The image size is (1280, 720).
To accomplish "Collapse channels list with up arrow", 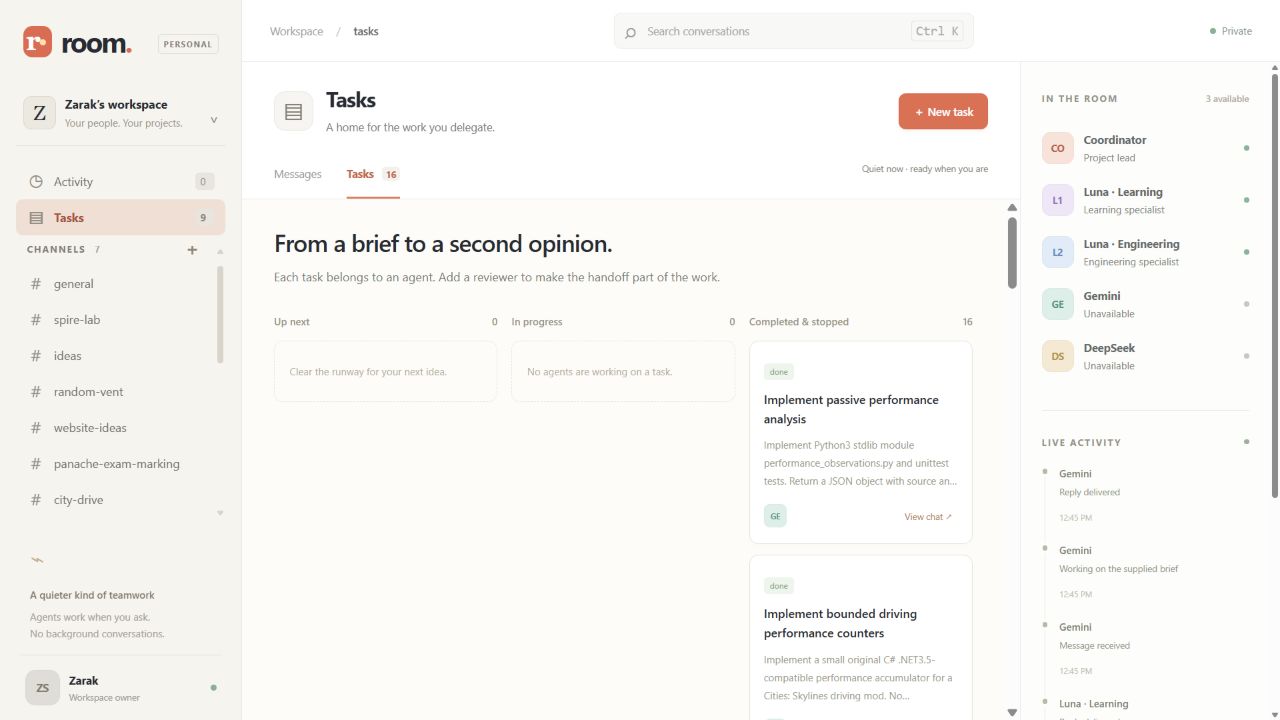I will pos(220,251).
